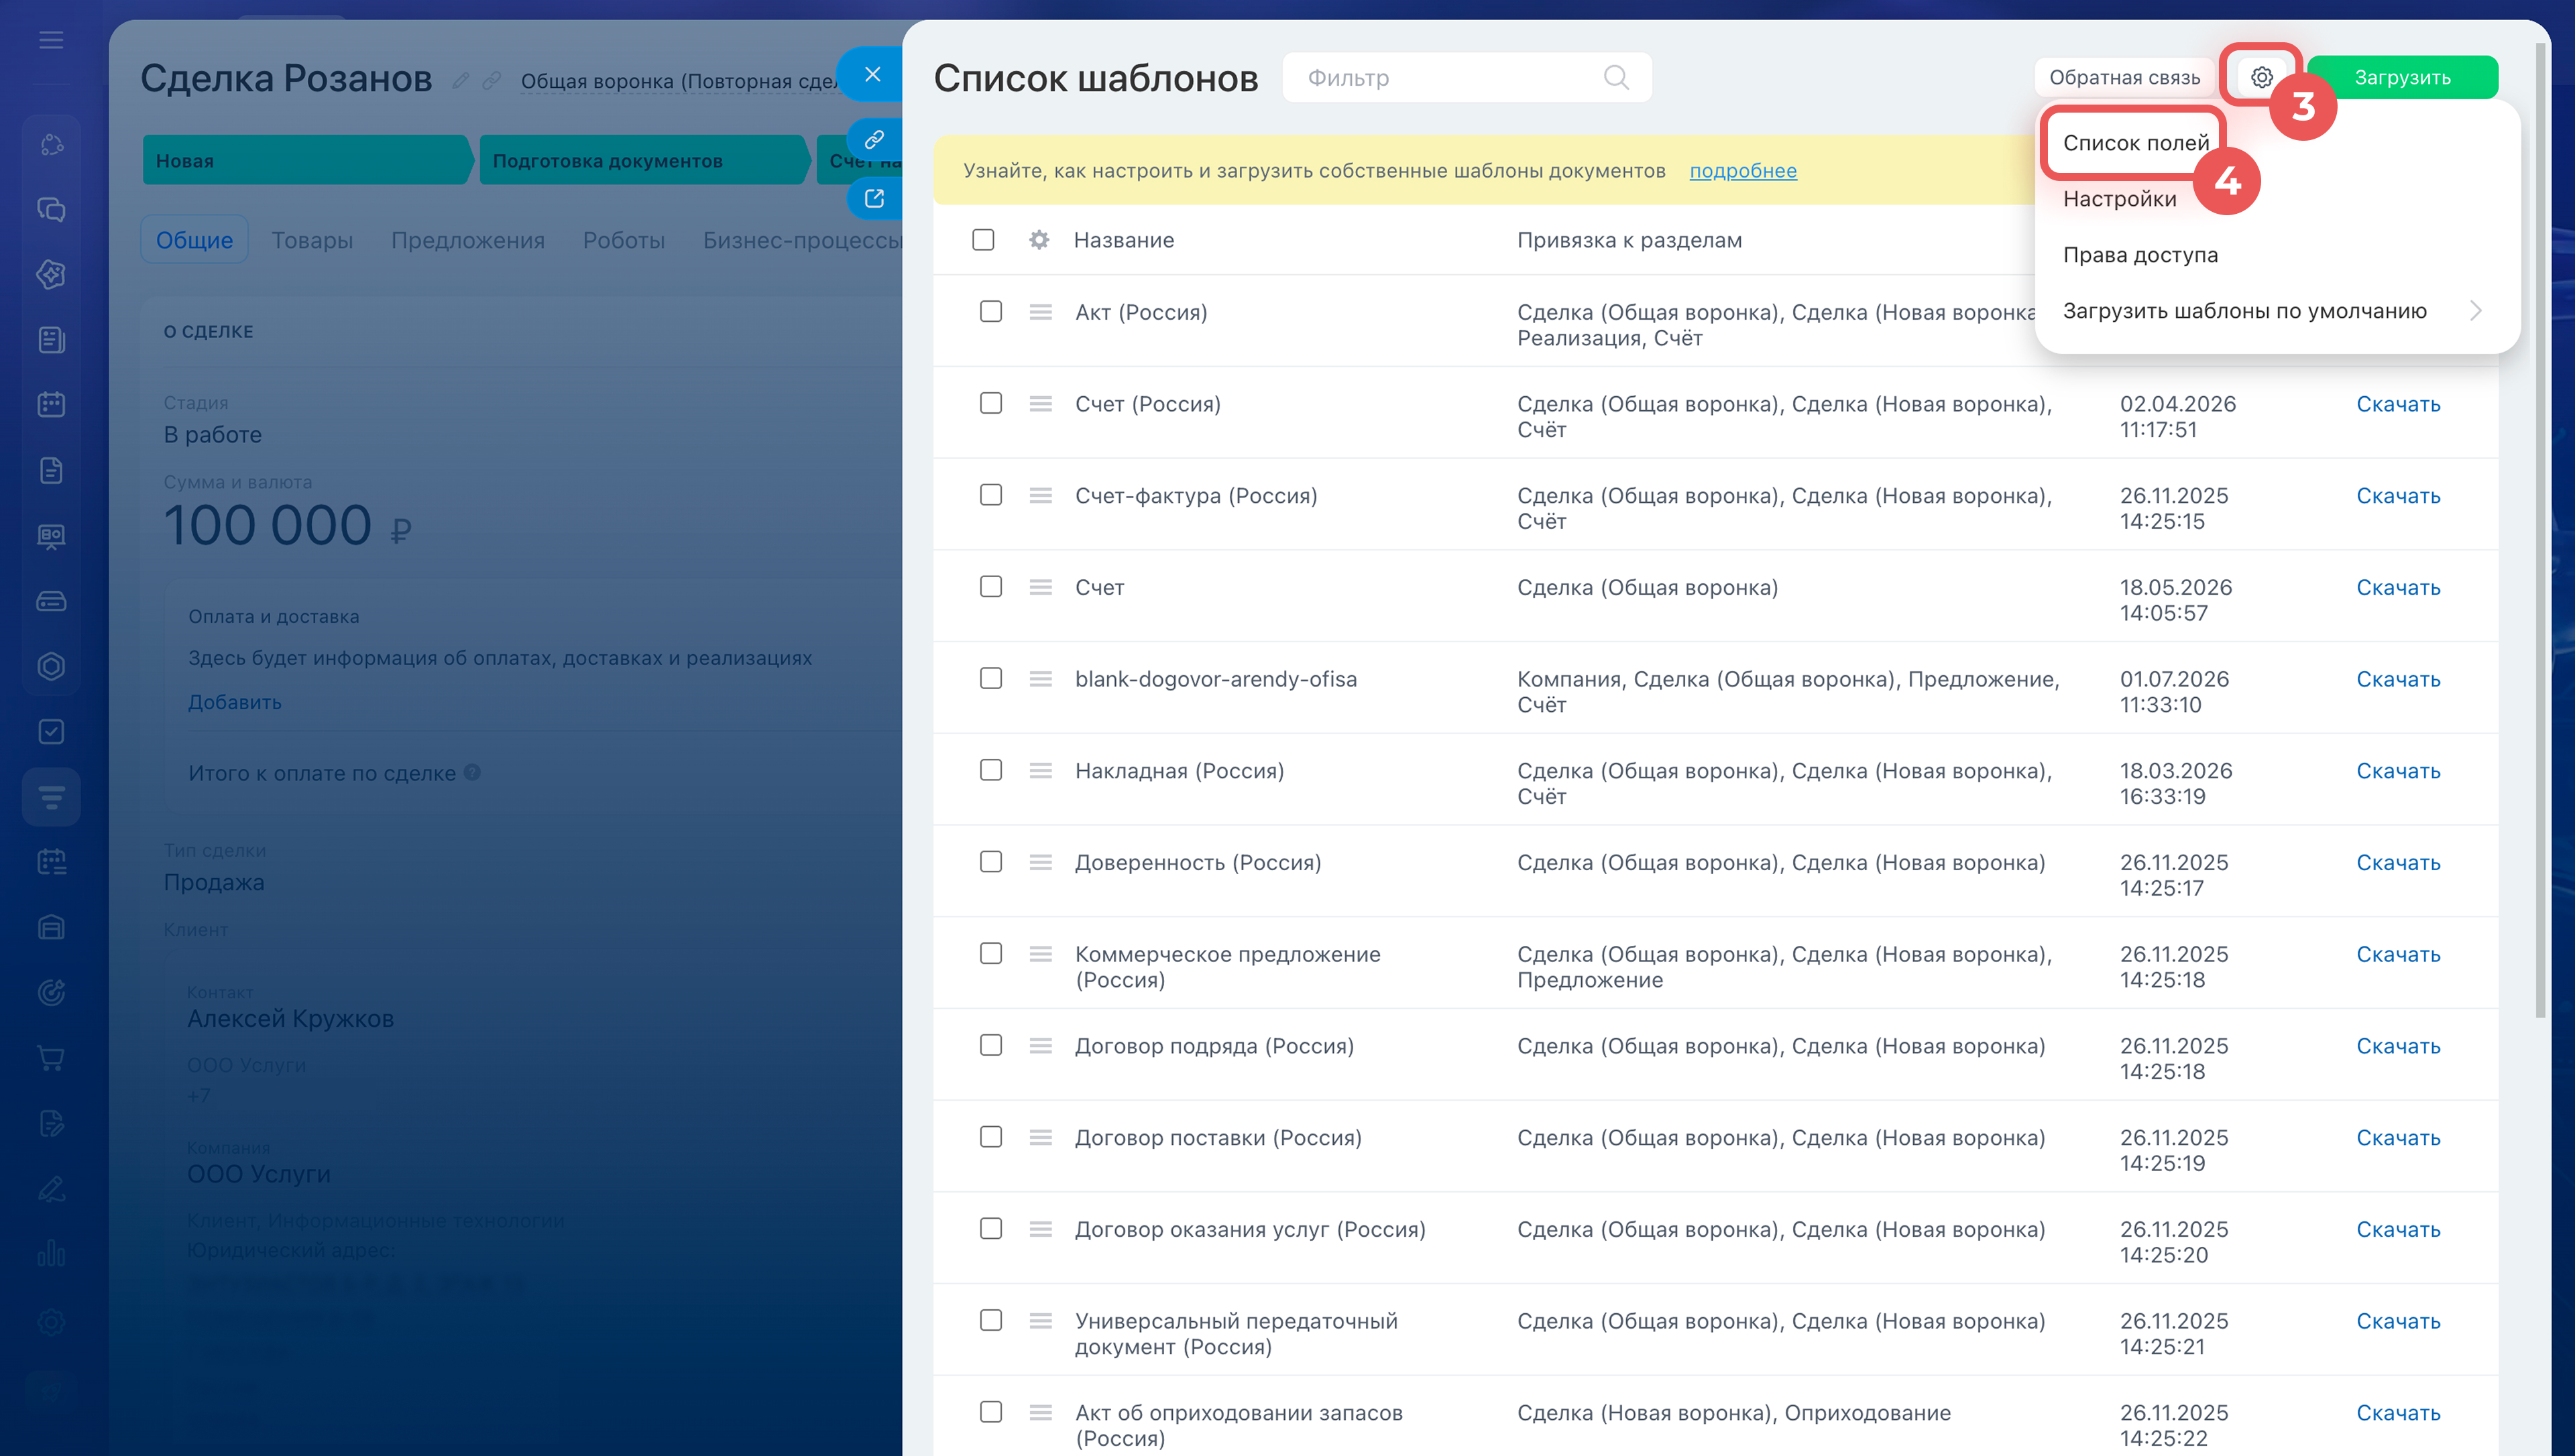Check the Универсальный передаточный документ checkbox

pyautogui.click(x=991, y=1320)
